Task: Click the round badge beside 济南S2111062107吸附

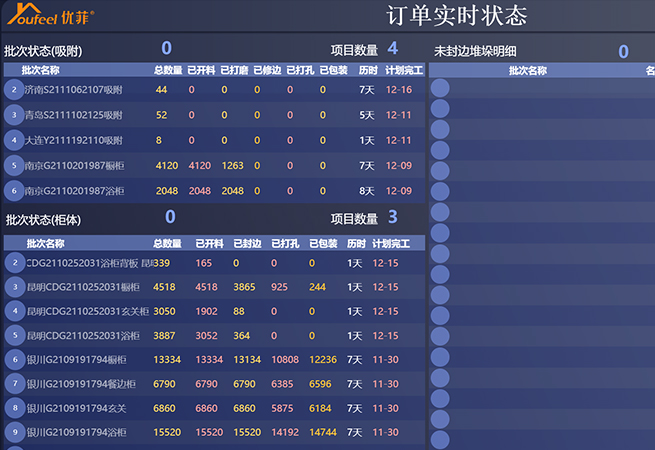Action: [14, 90]
